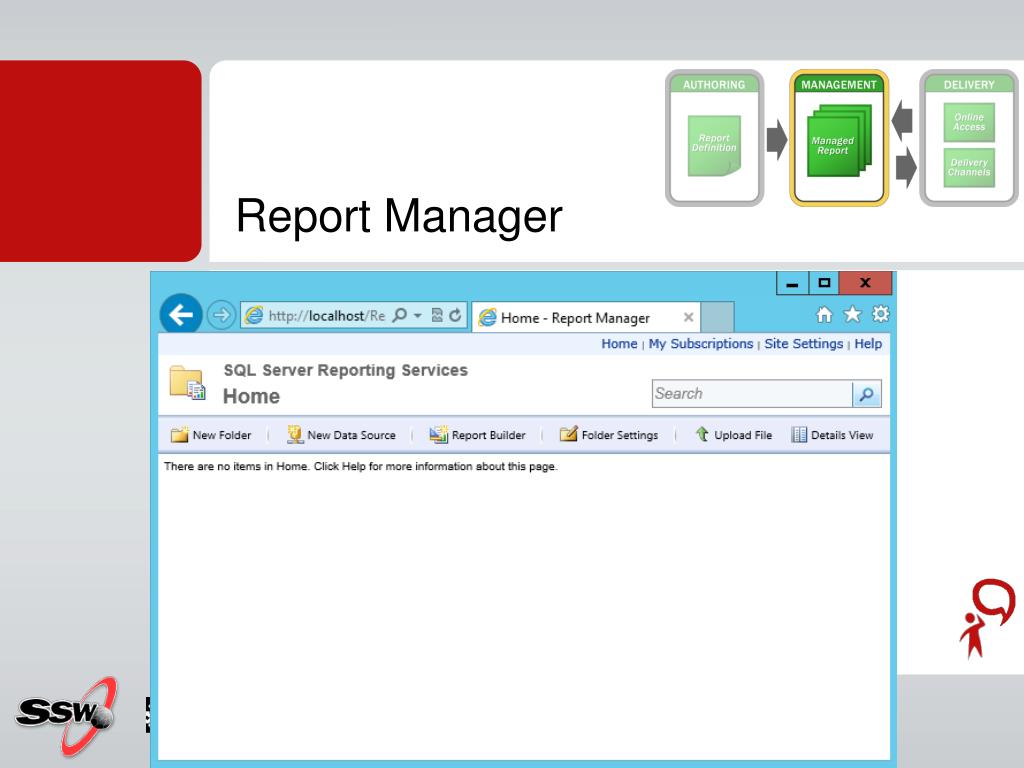Maximize the Internet Explorer window

[x=824, y=283]
